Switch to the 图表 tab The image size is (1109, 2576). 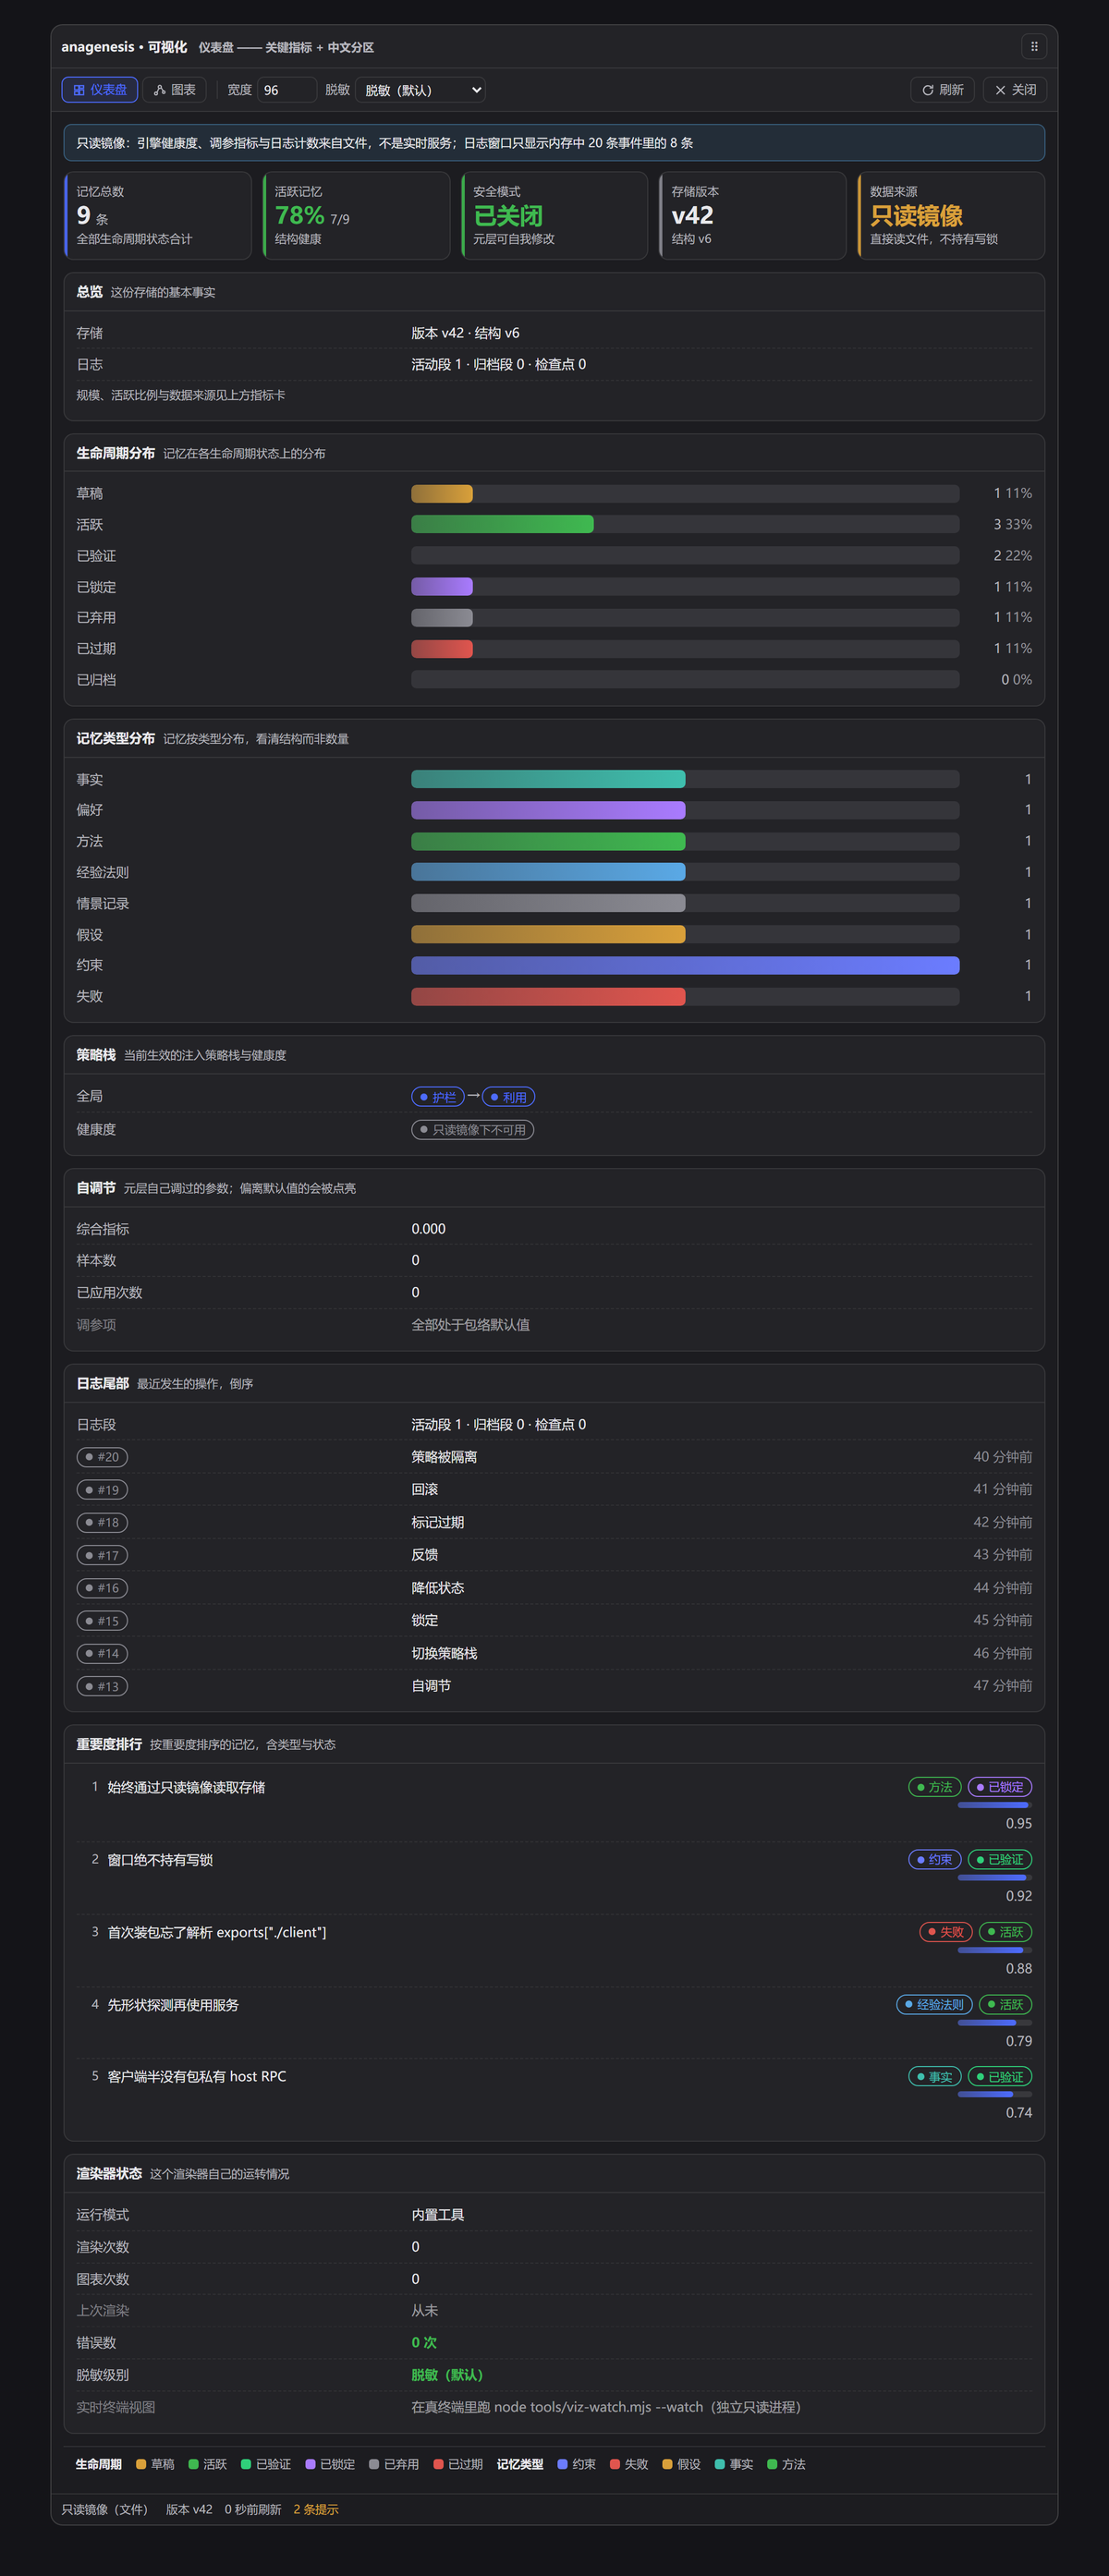pyautogui.click(x=175, y=90)
